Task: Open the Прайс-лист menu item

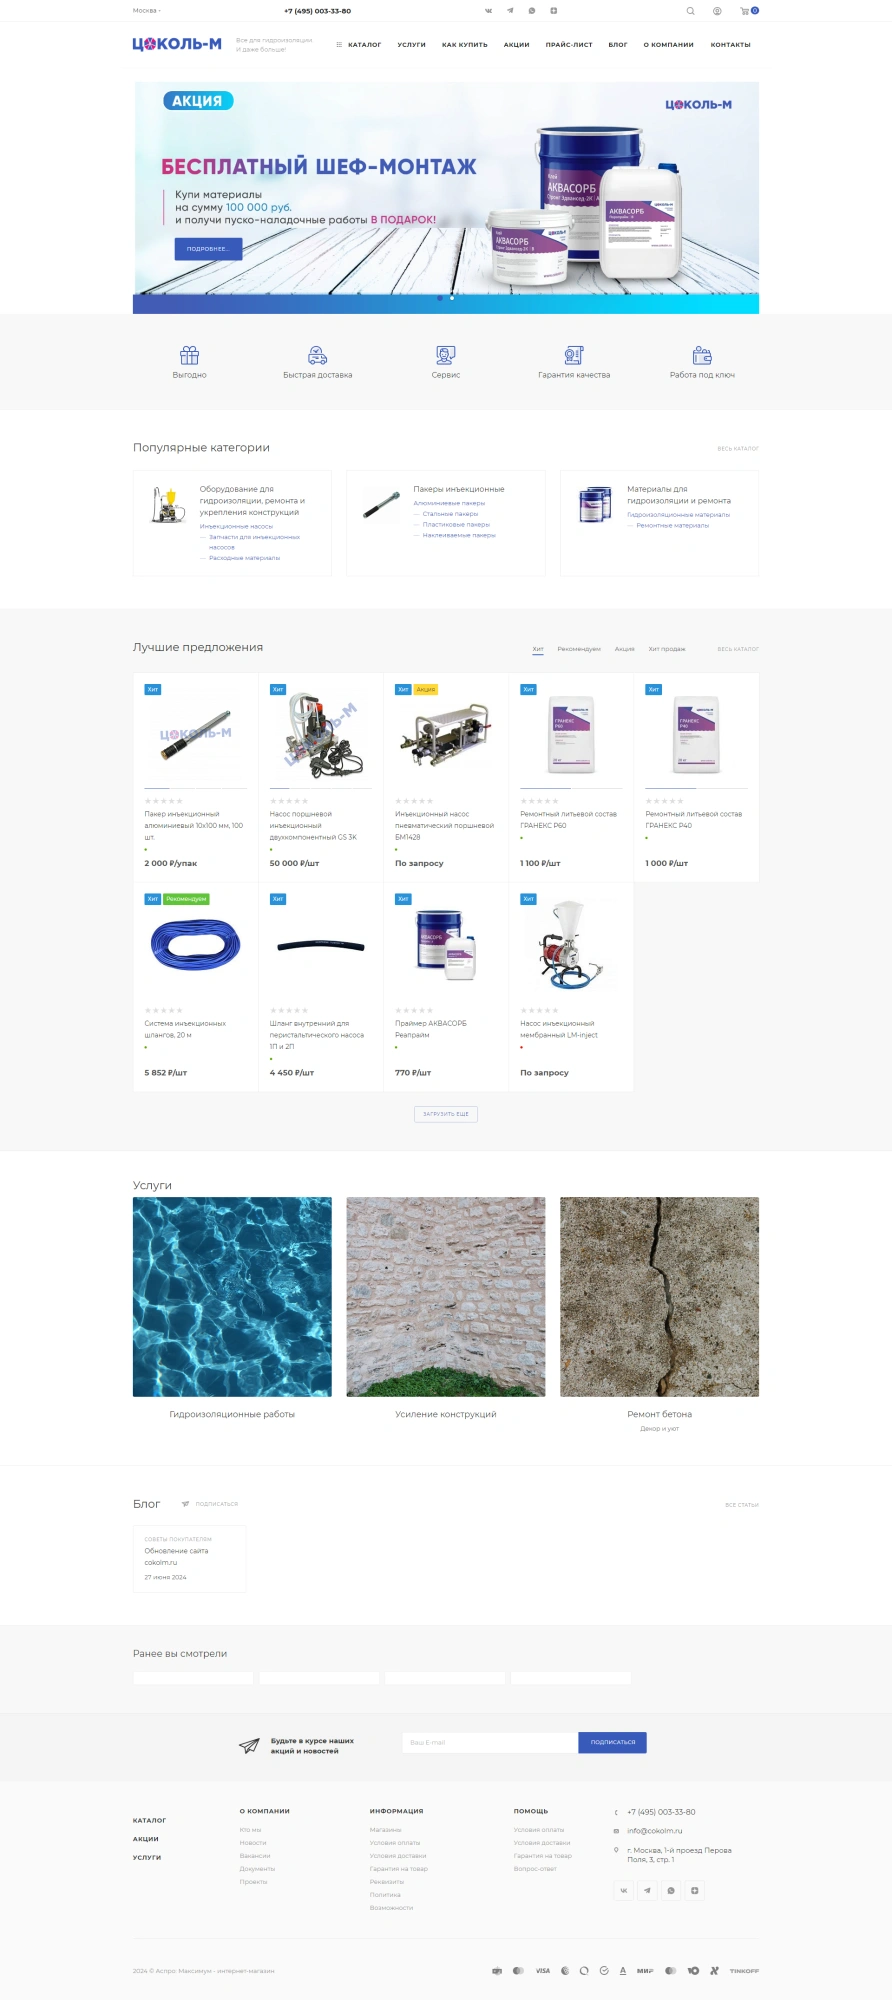Action: [569, 45]
